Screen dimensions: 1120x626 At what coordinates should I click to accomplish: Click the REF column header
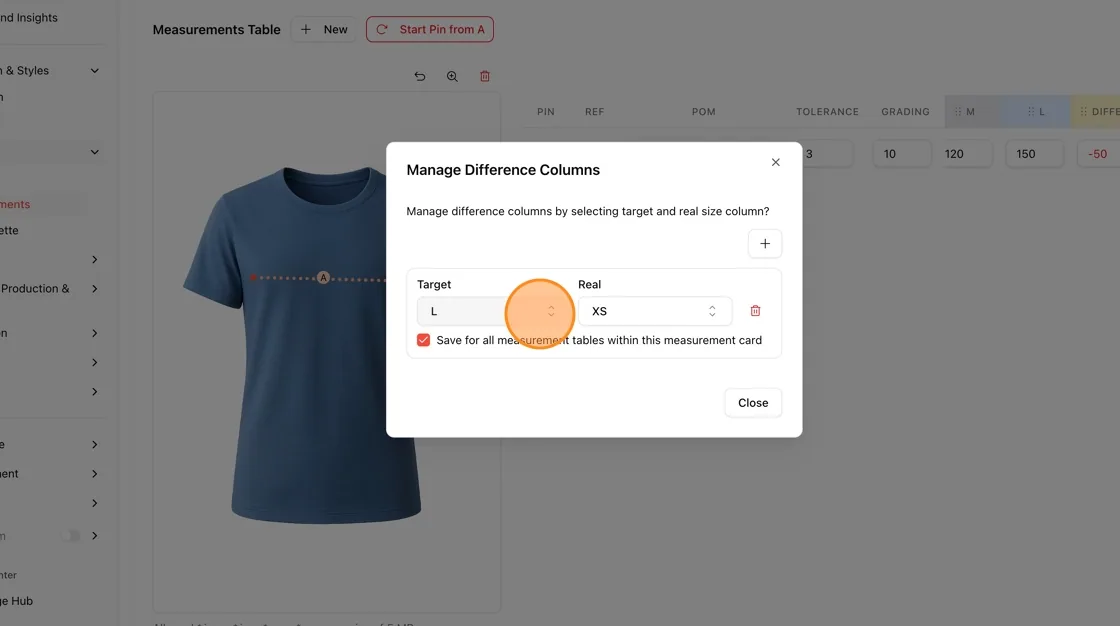pos(594,111)
